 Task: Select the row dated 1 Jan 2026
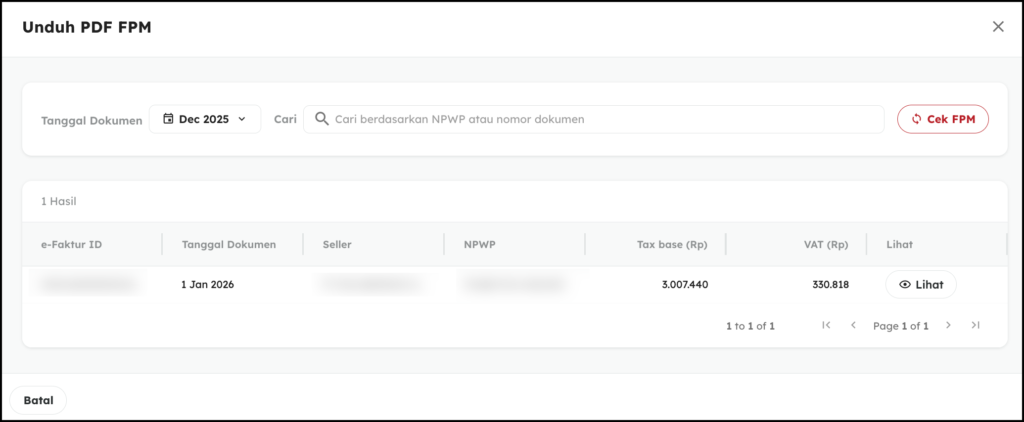click(x=207, y=285)
